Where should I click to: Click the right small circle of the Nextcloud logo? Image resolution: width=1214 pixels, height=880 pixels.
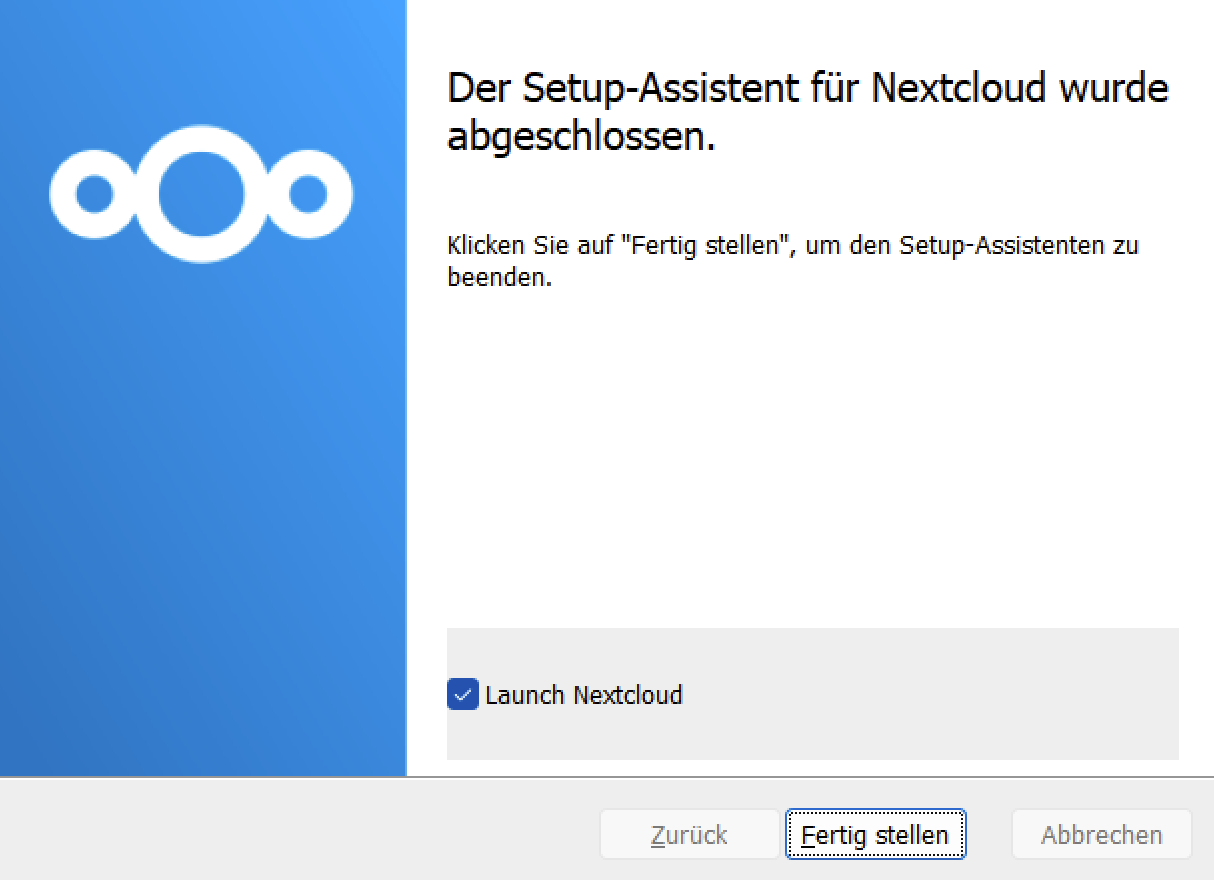click(307, 194)
